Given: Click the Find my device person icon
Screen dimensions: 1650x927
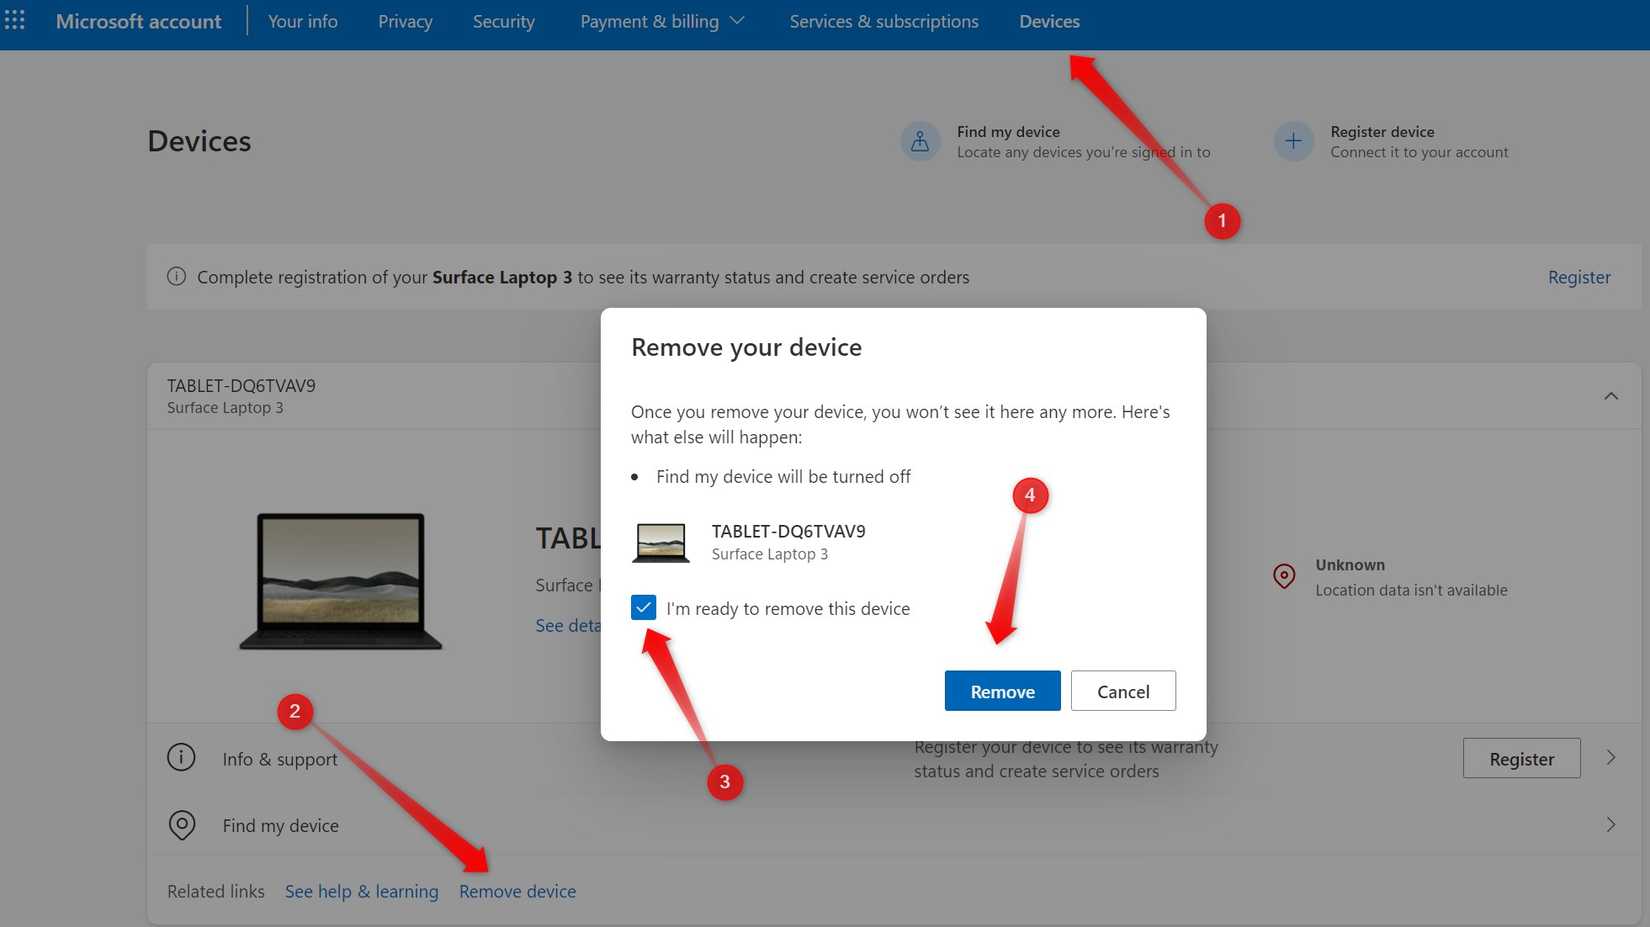Looking at the screenshot, I should 920,140.
